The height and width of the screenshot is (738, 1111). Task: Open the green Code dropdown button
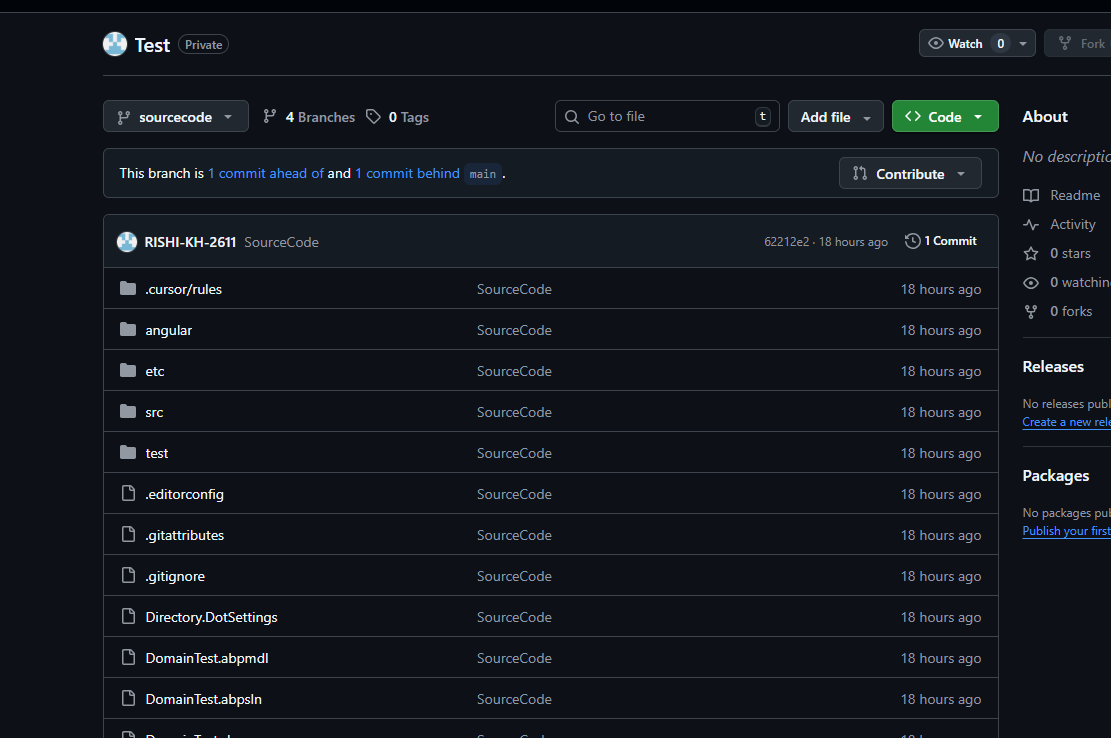tap(944, 117)
